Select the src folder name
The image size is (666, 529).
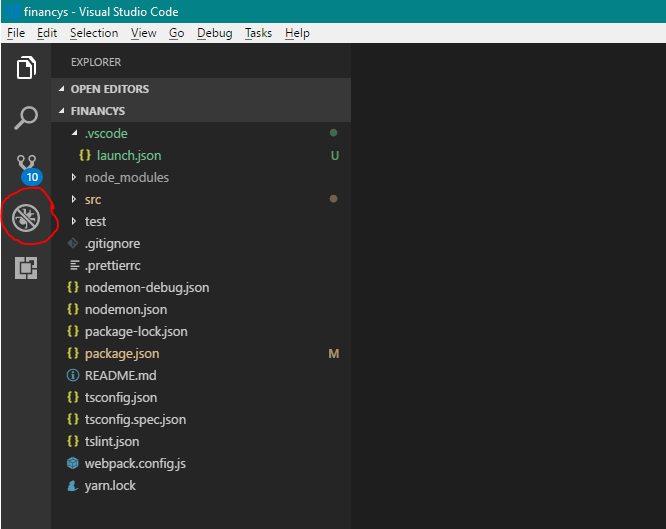coord(93,200)
